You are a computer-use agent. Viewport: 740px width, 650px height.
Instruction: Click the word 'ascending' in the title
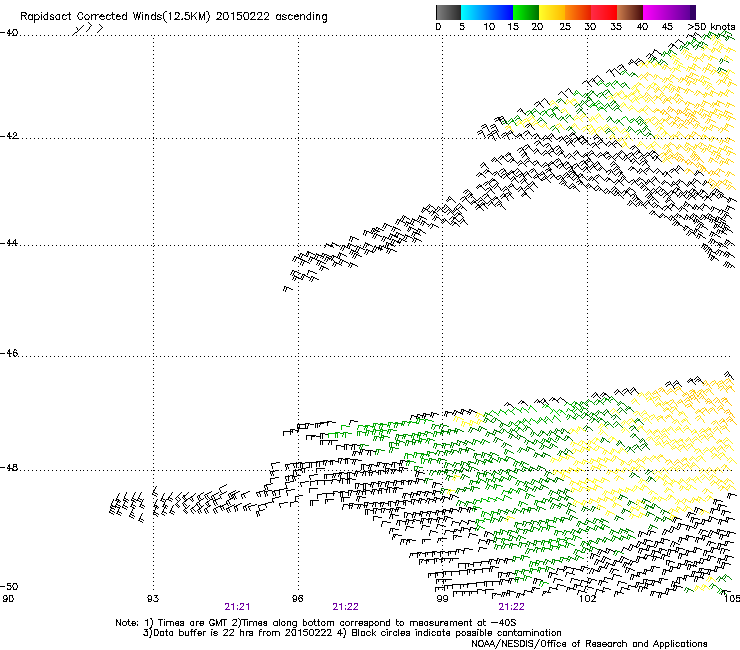click(301, 17)
